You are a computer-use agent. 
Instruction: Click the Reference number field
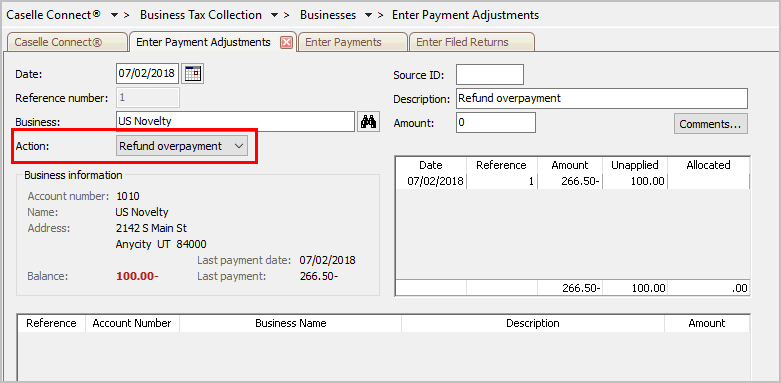click(x=147, y=98)
